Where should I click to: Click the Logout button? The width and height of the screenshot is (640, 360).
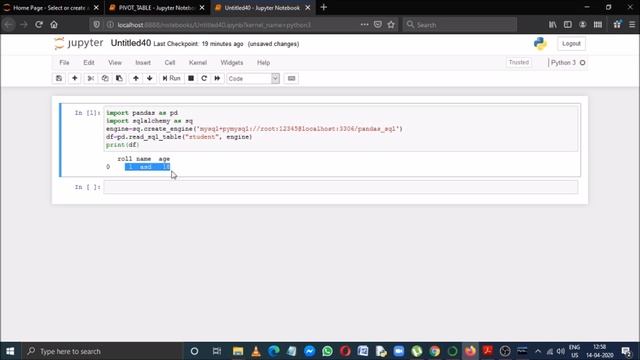coord(571,44)
